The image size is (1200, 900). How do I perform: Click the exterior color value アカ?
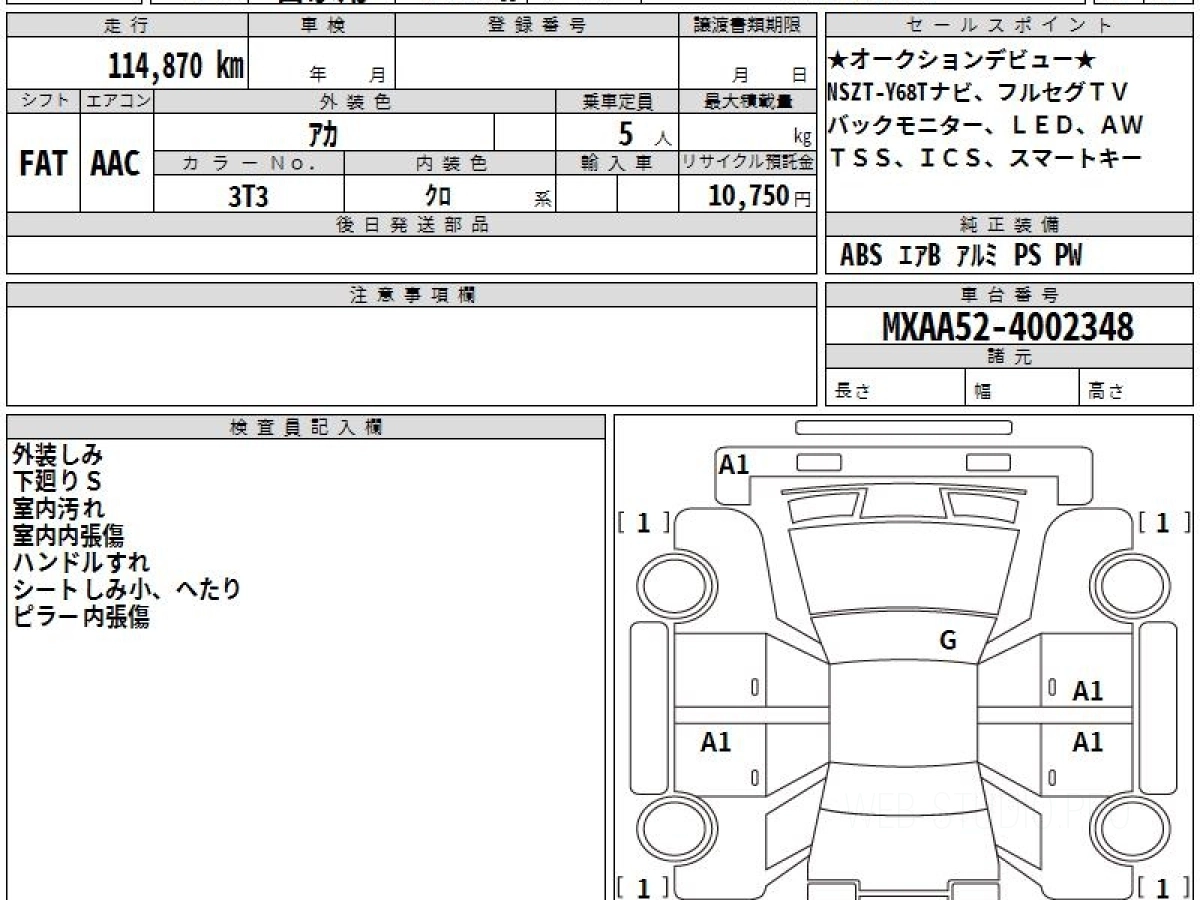[322, 133]
